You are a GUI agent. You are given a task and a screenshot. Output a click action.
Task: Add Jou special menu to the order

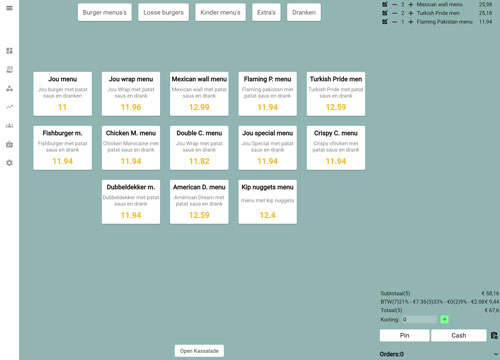coord(268,148)
